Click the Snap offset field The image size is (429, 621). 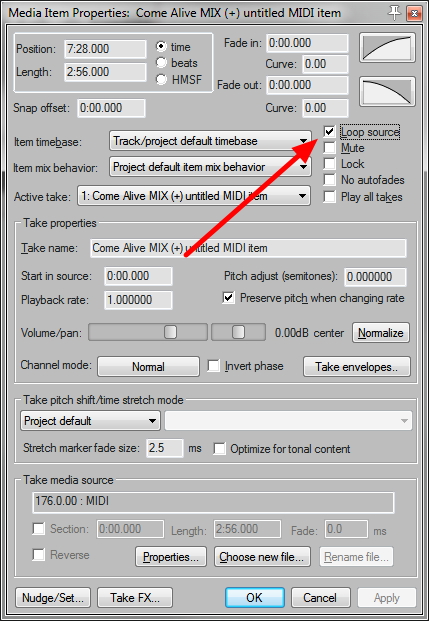coord(111,108)
